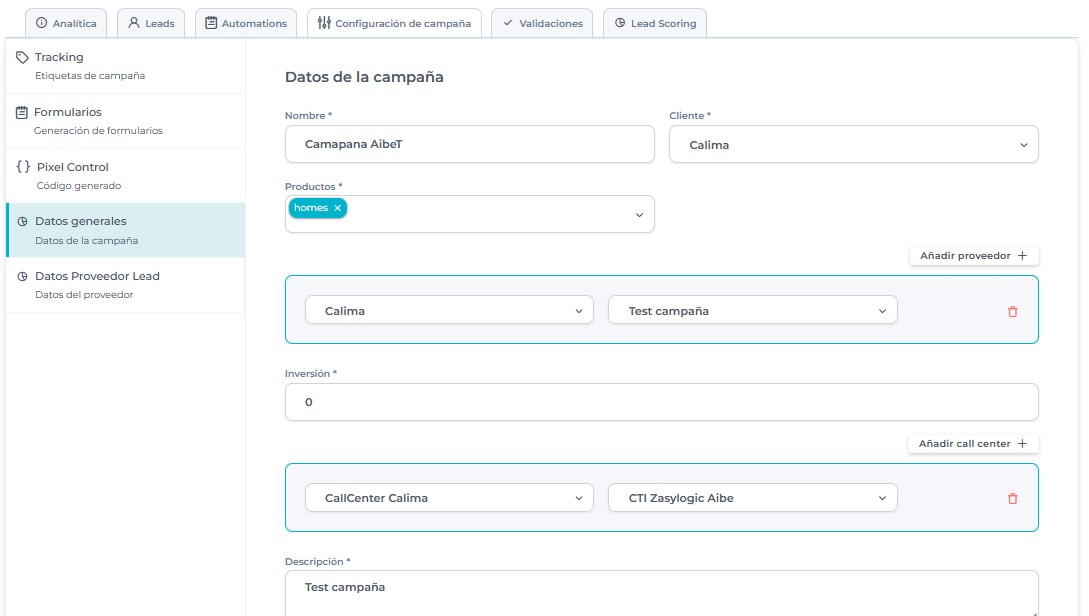This screenshot has width=1089, height=616.
Task: Click the Inversión input field
Action: pos(661,402)
